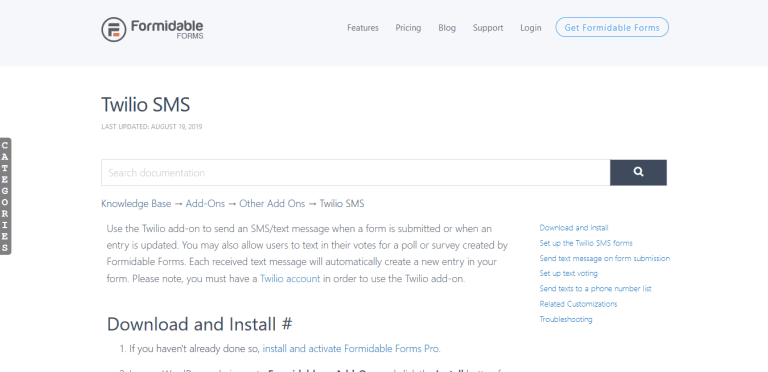Click the Twilio SMS breadcrumb text

[x=342, y=204]
